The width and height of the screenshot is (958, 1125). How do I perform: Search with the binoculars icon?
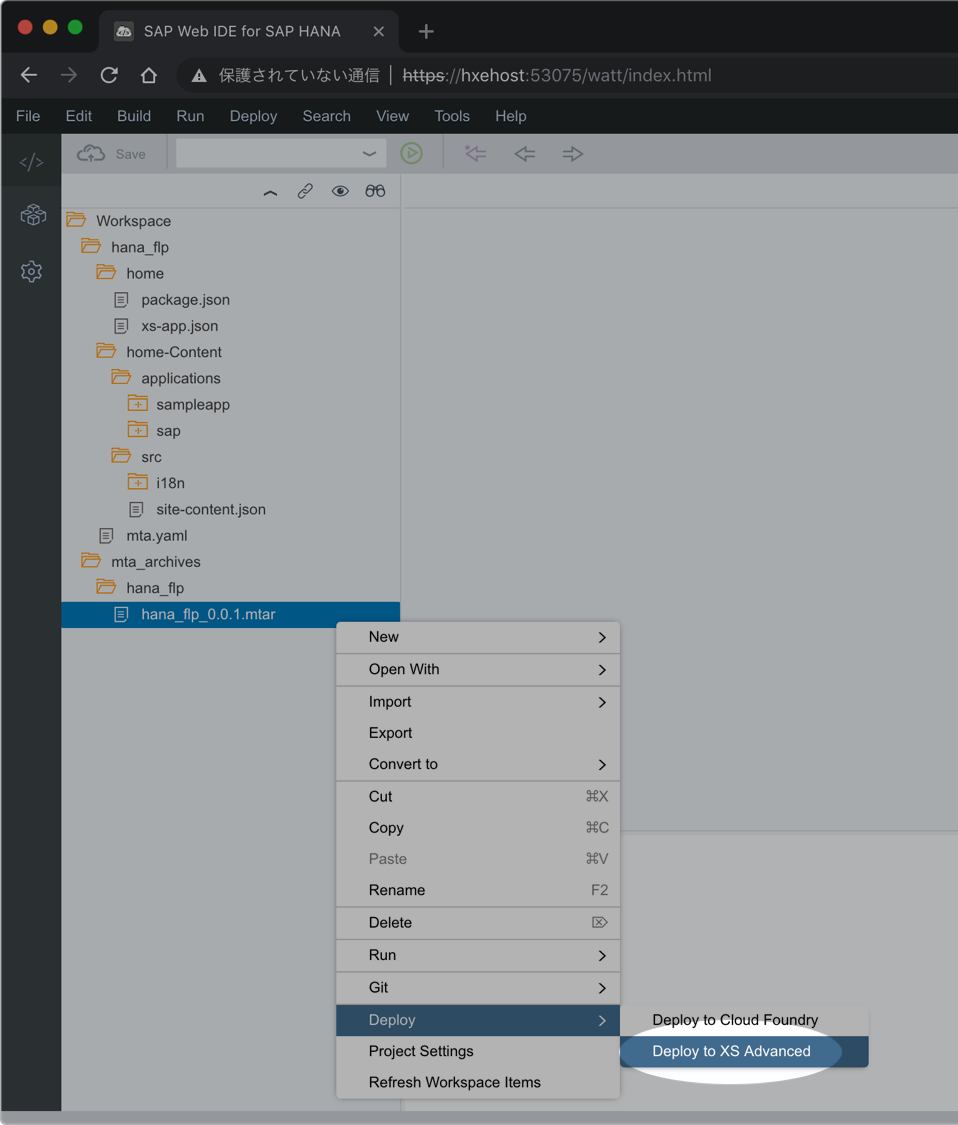point(375,191)
